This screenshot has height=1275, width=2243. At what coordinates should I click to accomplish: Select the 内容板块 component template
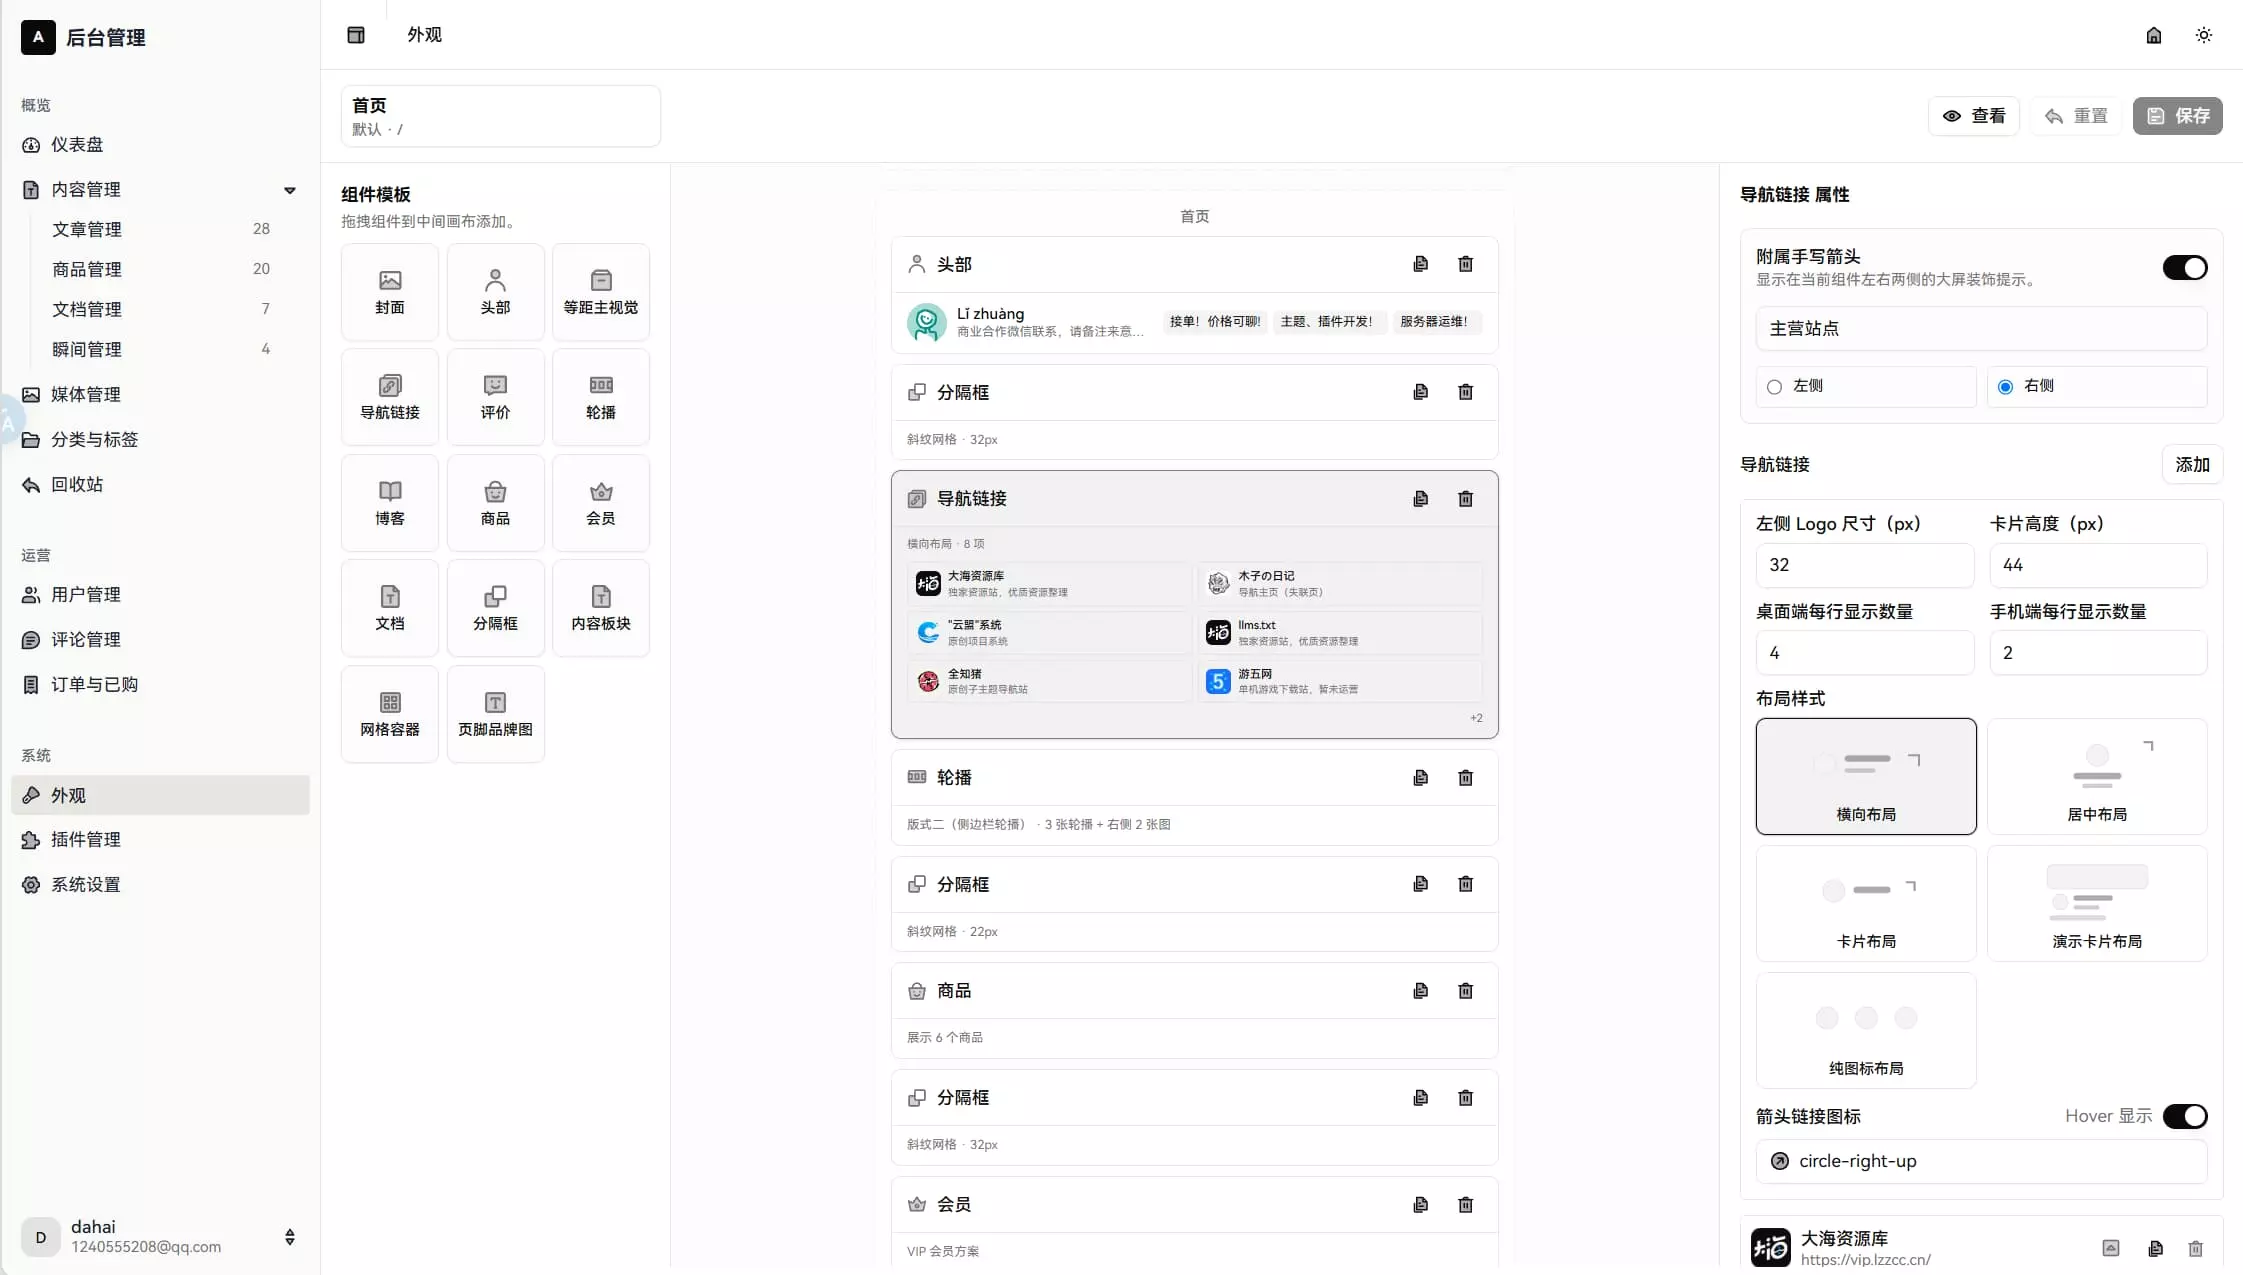(x=601, y=608)
